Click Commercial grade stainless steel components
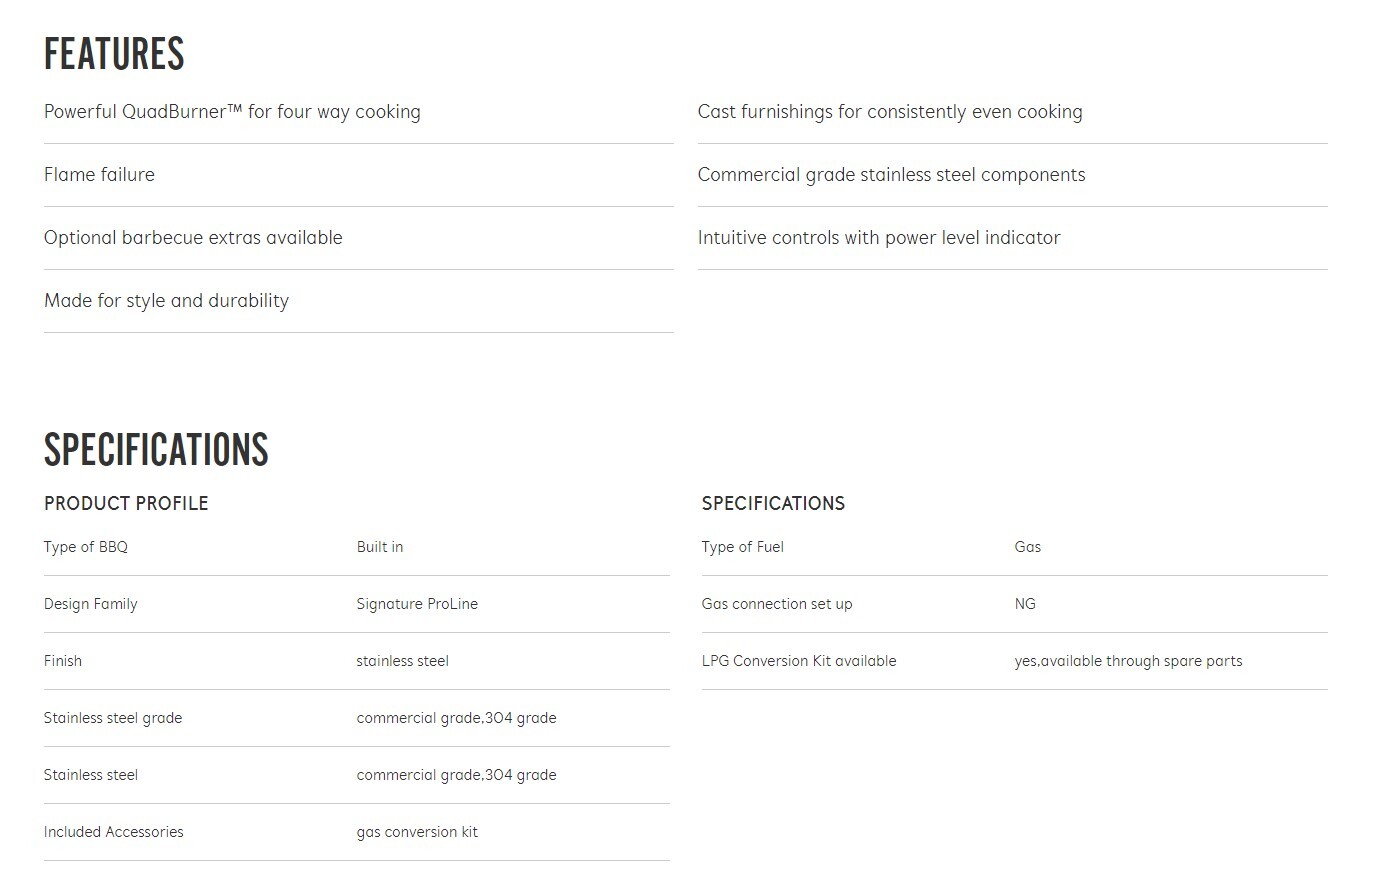 (891, 175)
